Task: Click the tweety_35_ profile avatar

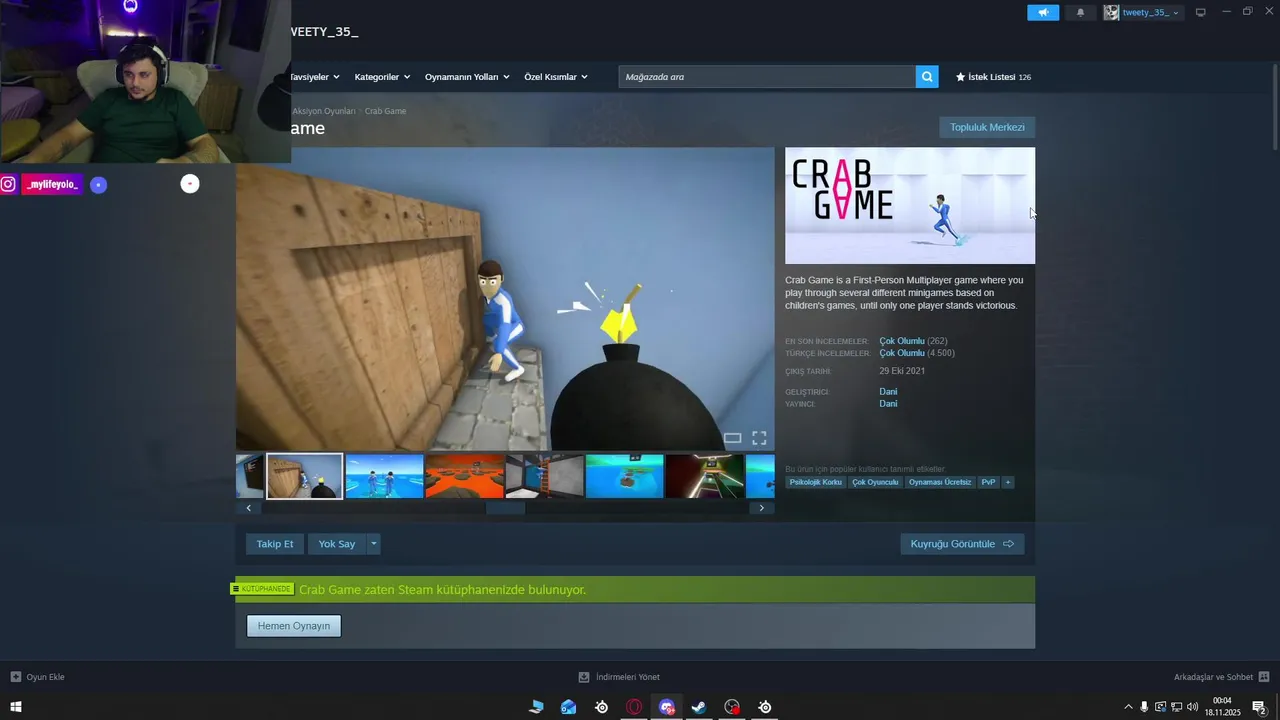Action: tap(1111, 13)
